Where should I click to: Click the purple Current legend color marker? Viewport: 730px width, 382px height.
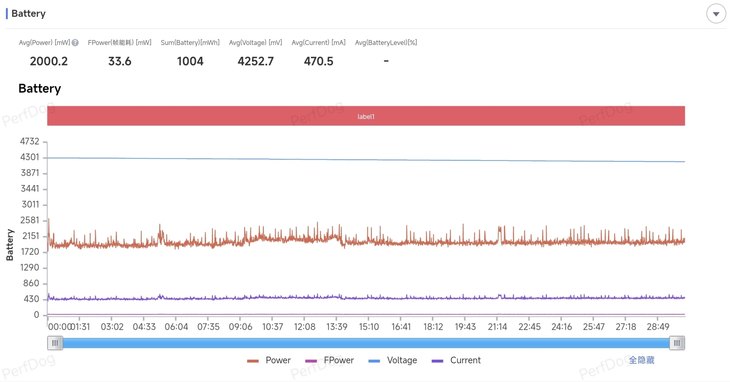[437, 361]
